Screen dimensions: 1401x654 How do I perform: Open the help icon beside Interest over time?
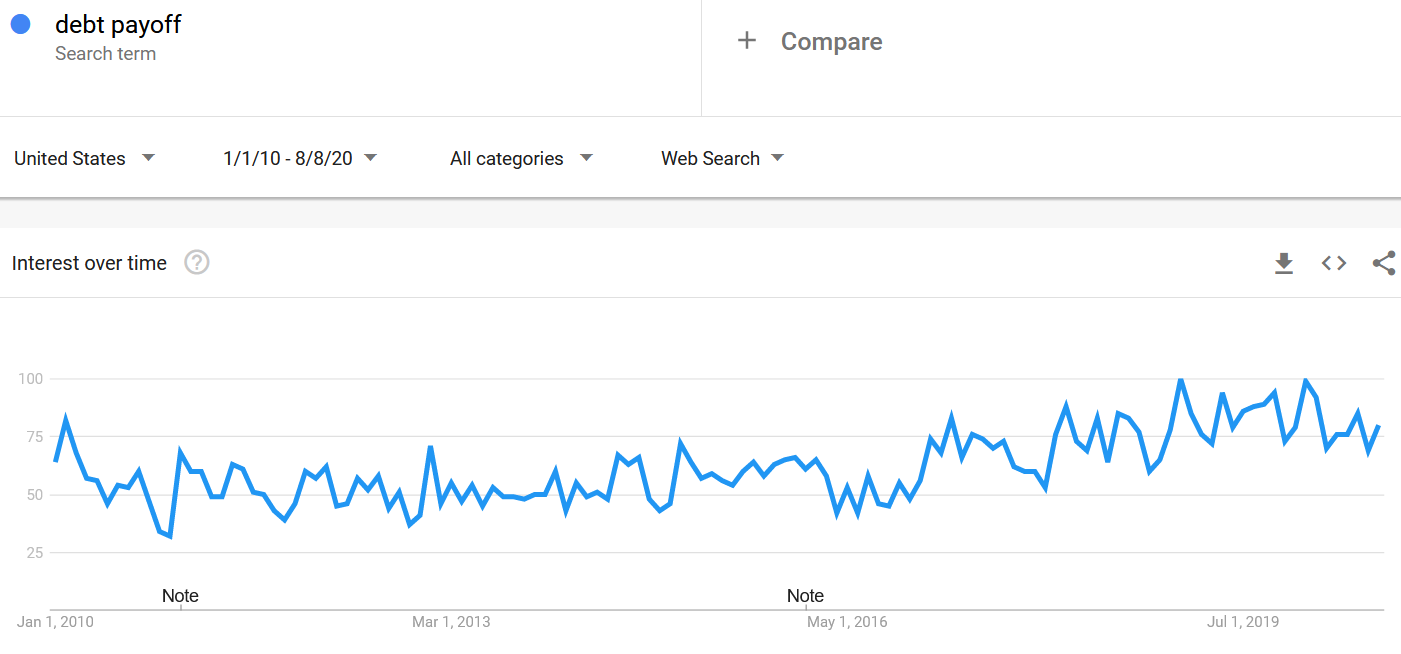click(197, 263)
